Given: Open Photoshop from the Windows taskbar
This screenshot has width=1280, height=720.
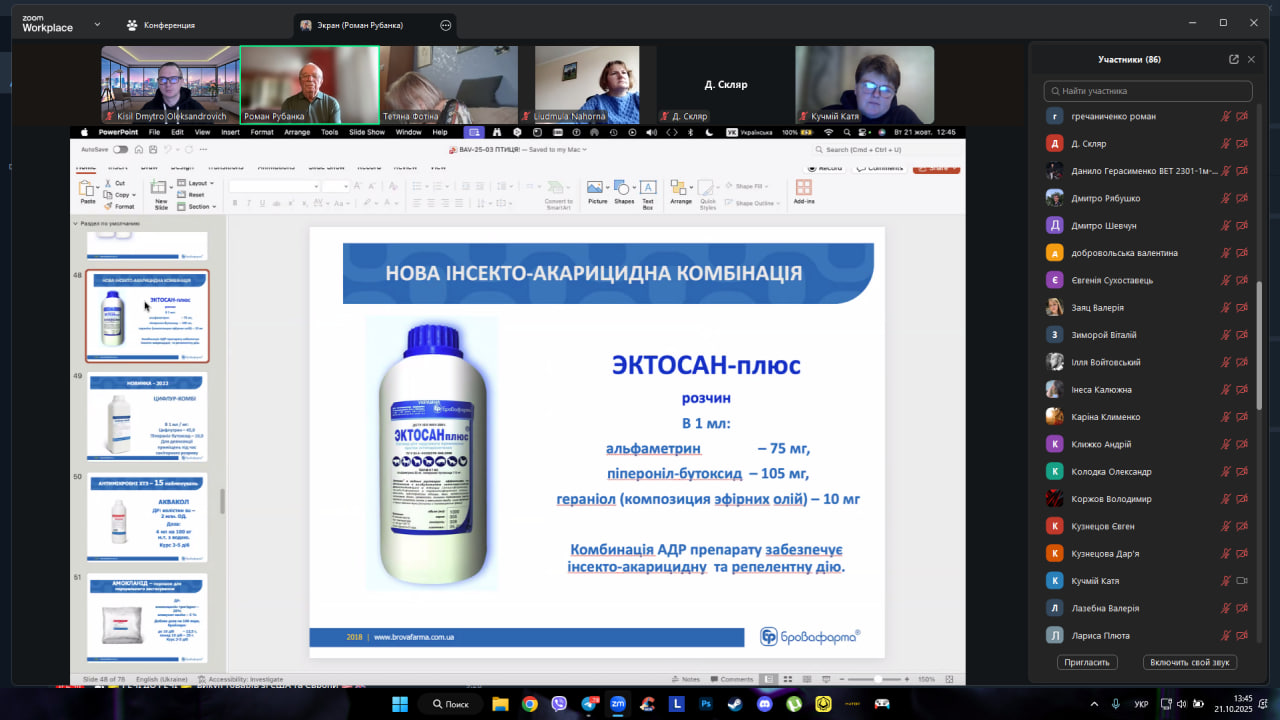Looking at the screenshot, I should tap(706, 704).
